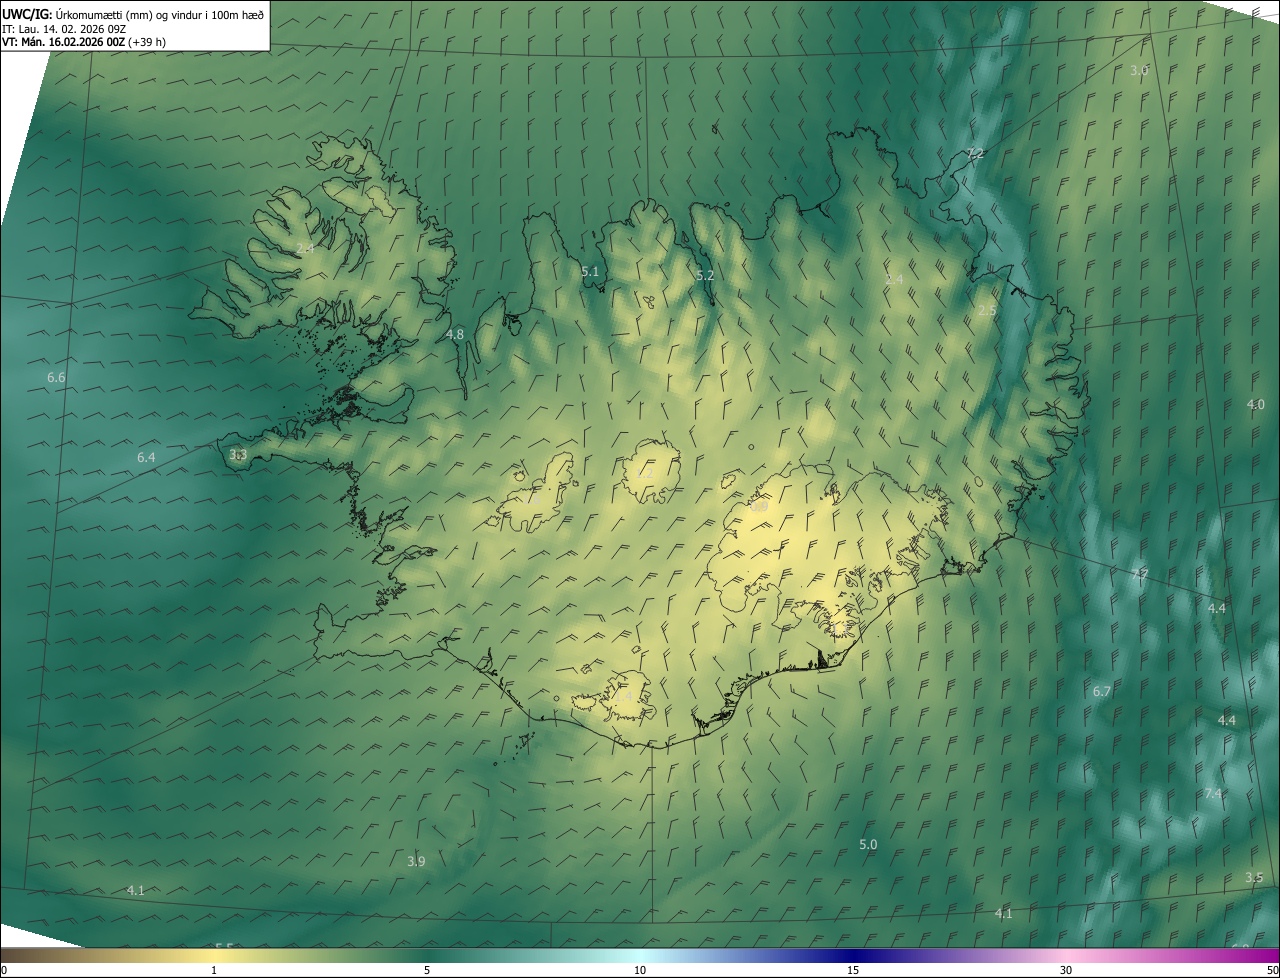Click the 5.2 value label

(x=705, y=275)
